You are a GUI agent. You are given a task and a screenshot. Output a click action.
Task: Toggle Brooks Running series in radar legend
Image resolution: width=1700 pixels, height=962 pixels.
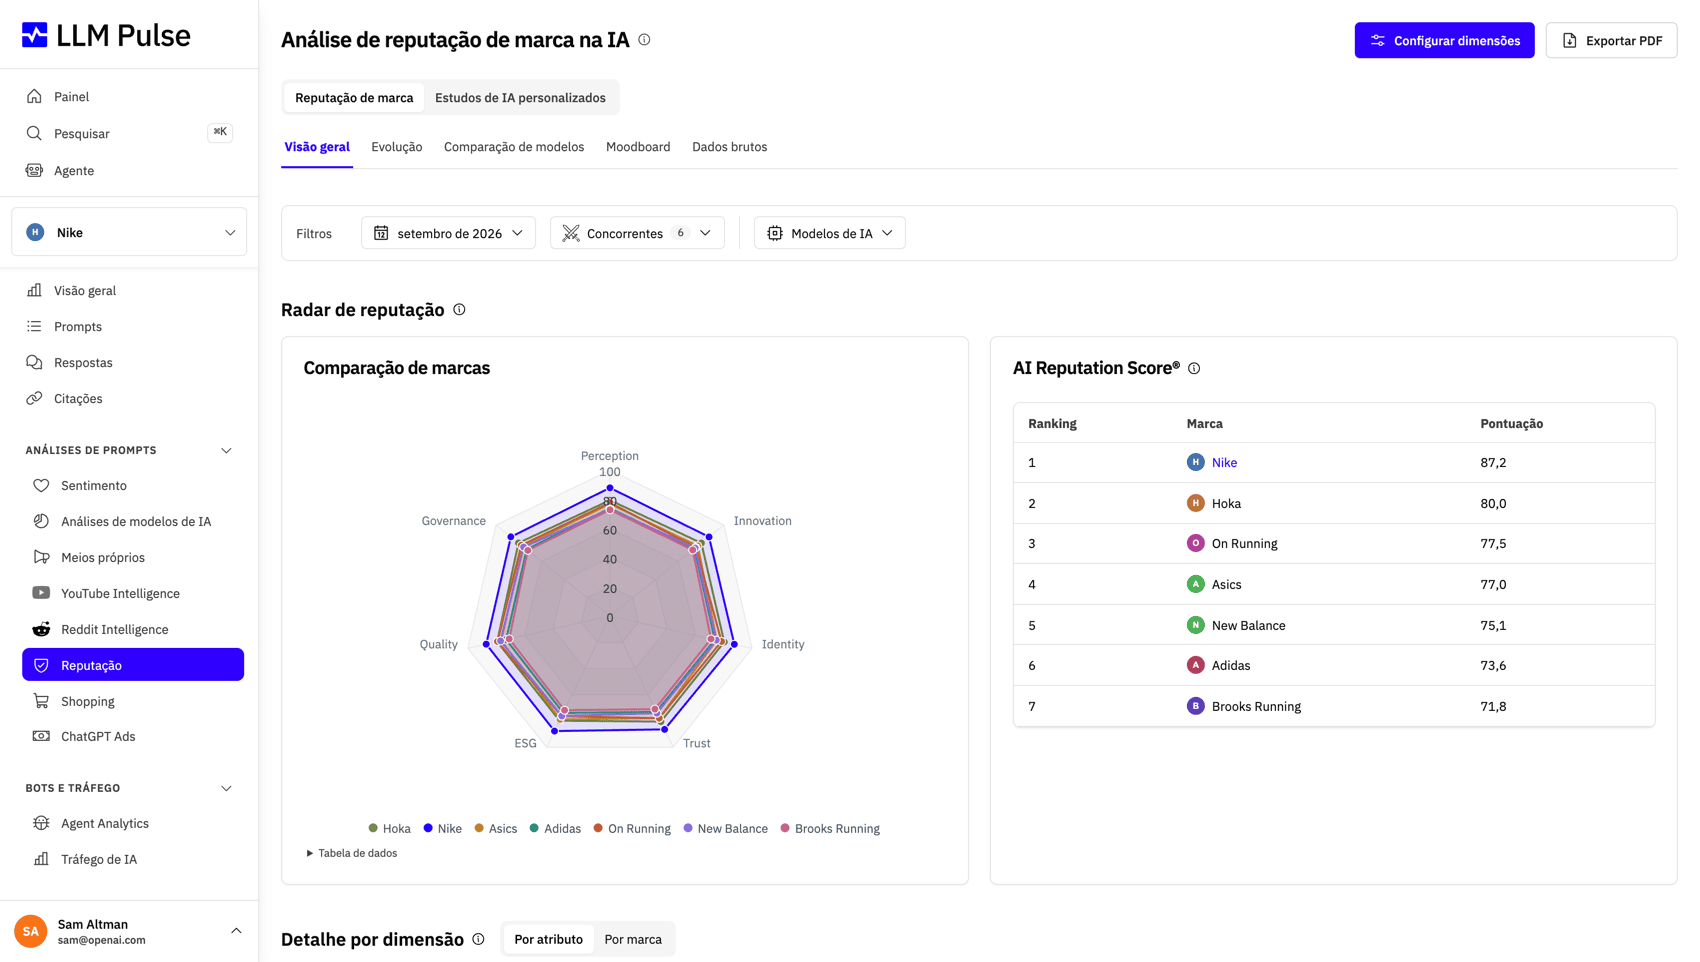tap(829, 828)
